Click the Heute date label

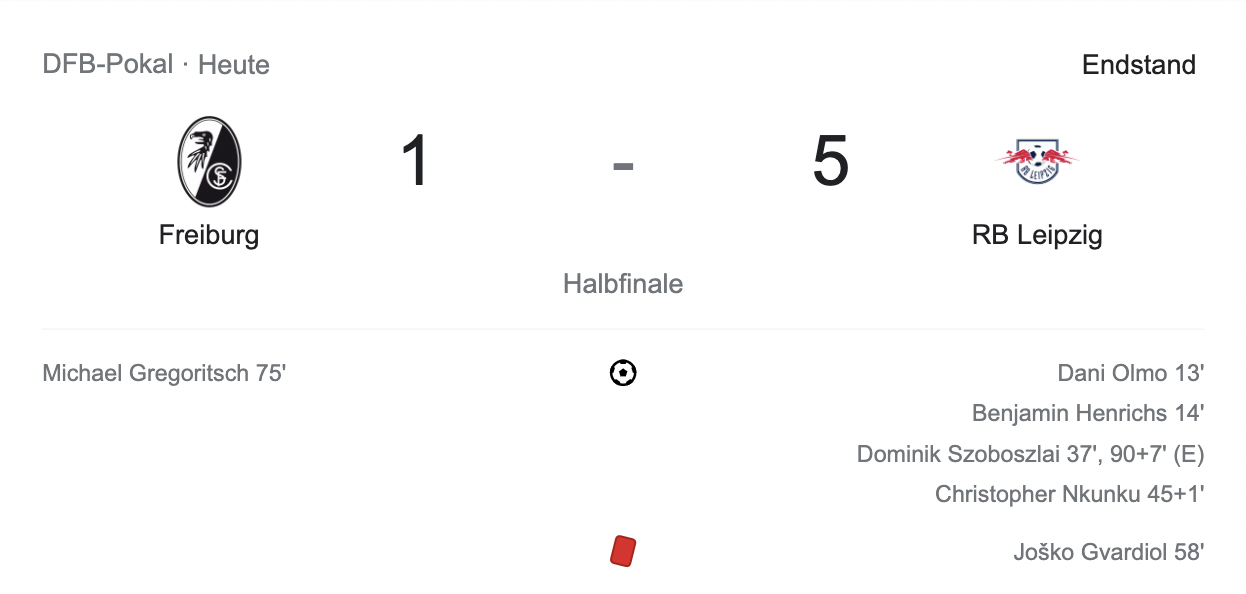coord(234,65)
